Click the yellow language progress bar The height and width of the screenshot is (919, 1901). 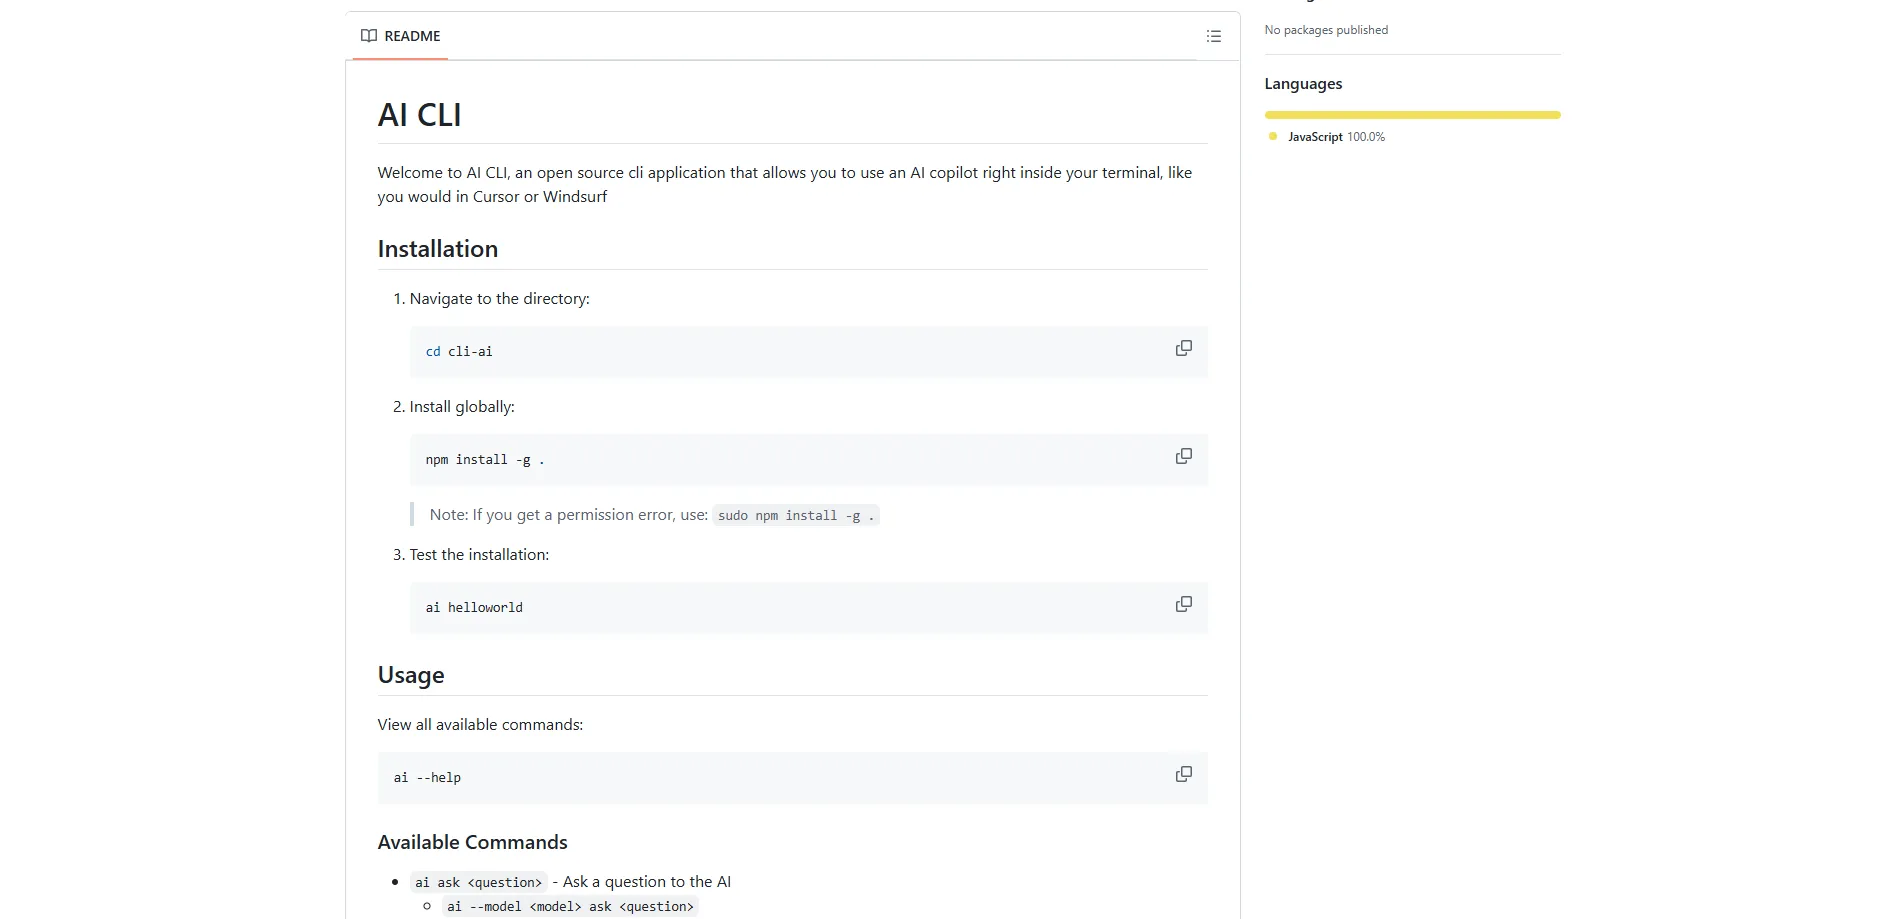(1411, 115)
